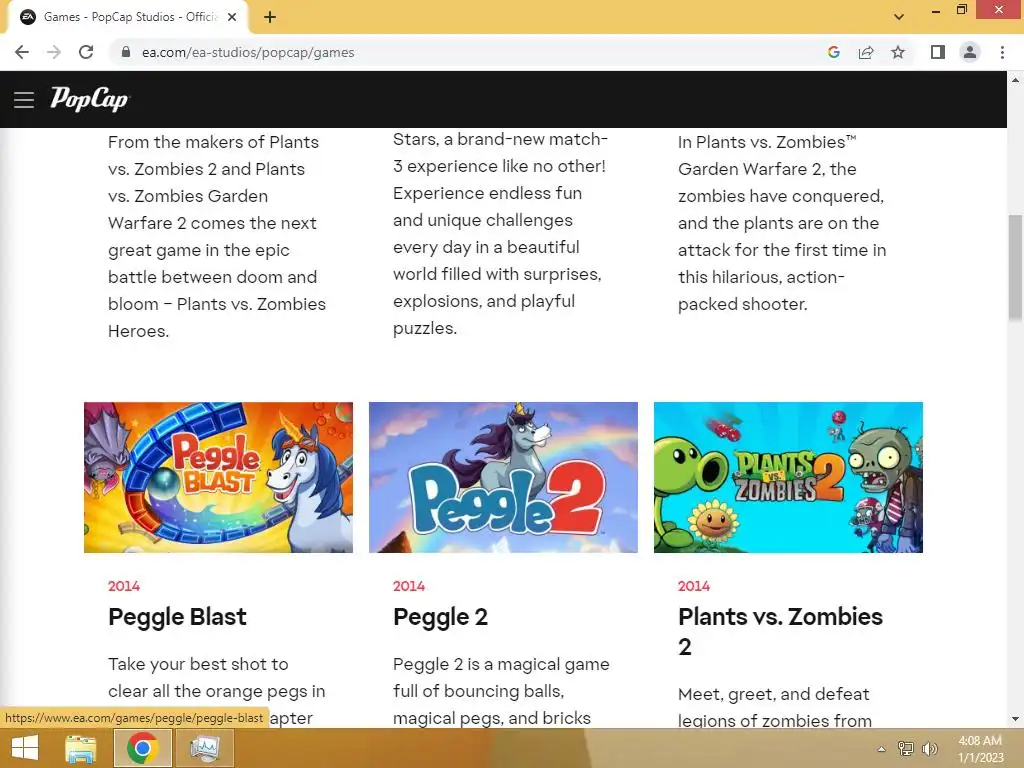
Task: Click the match-3 experience description text
Action: [x=501, y=234]
